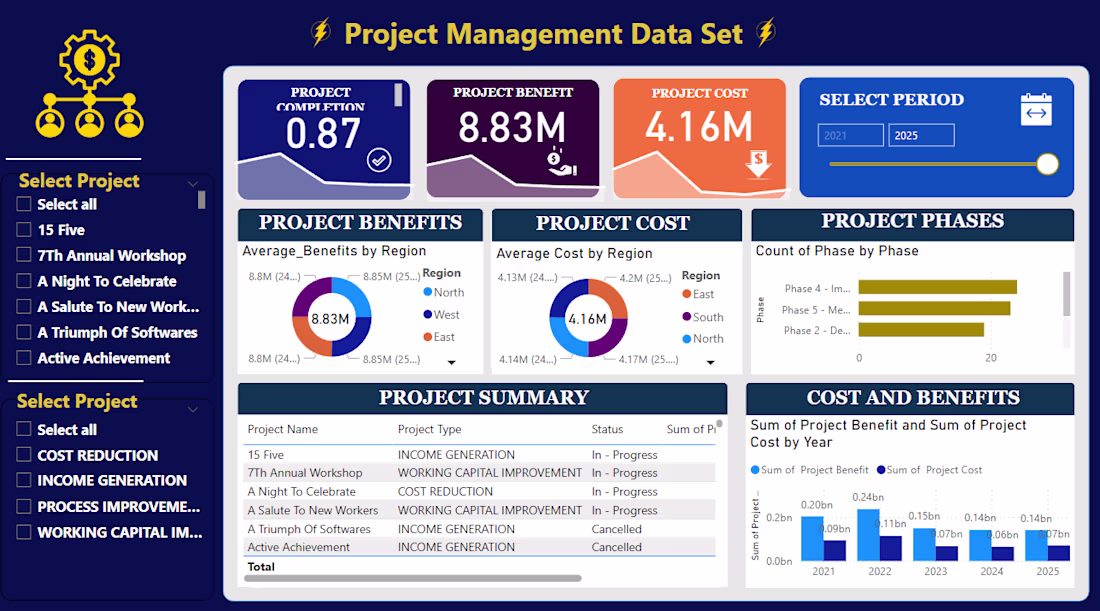The height and width of the screenshot is (611, 1100).
Task: Click the Sum of Project Cost legend marker
Action: [880, 470]
